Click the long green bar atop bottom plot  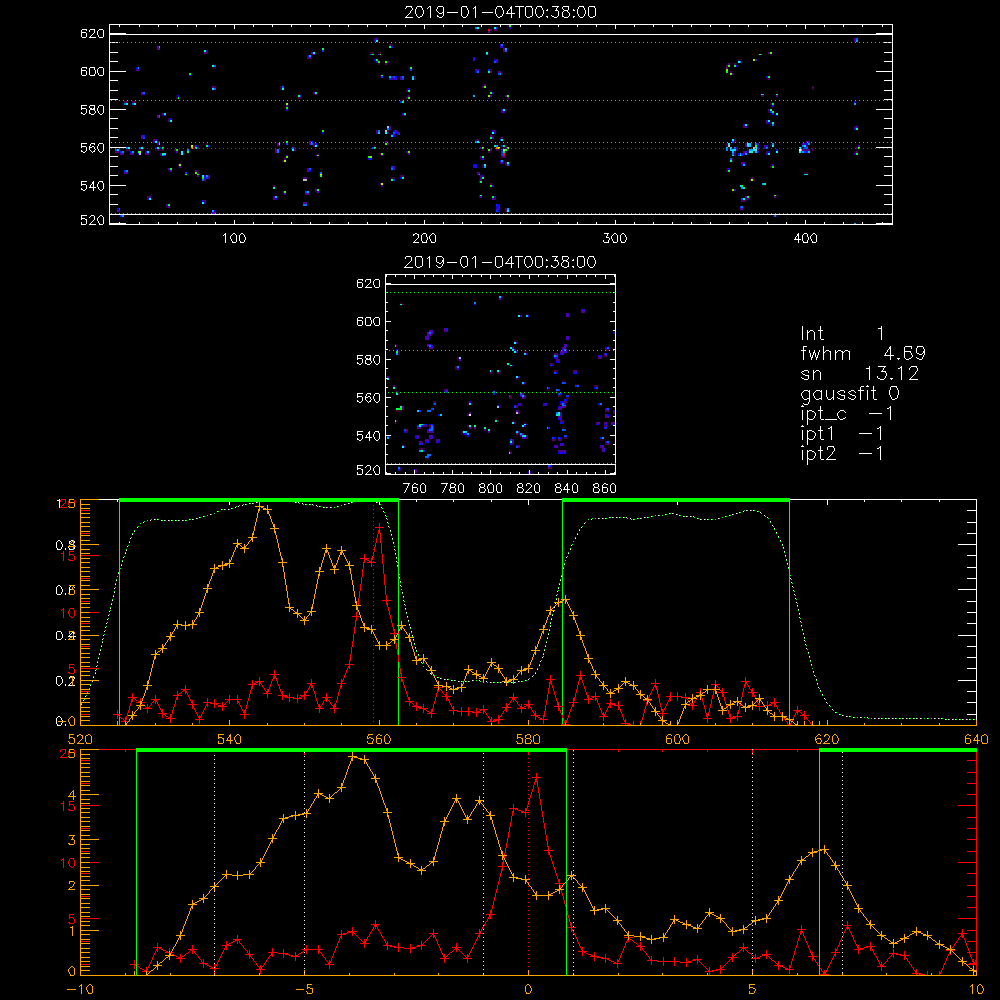351,751
